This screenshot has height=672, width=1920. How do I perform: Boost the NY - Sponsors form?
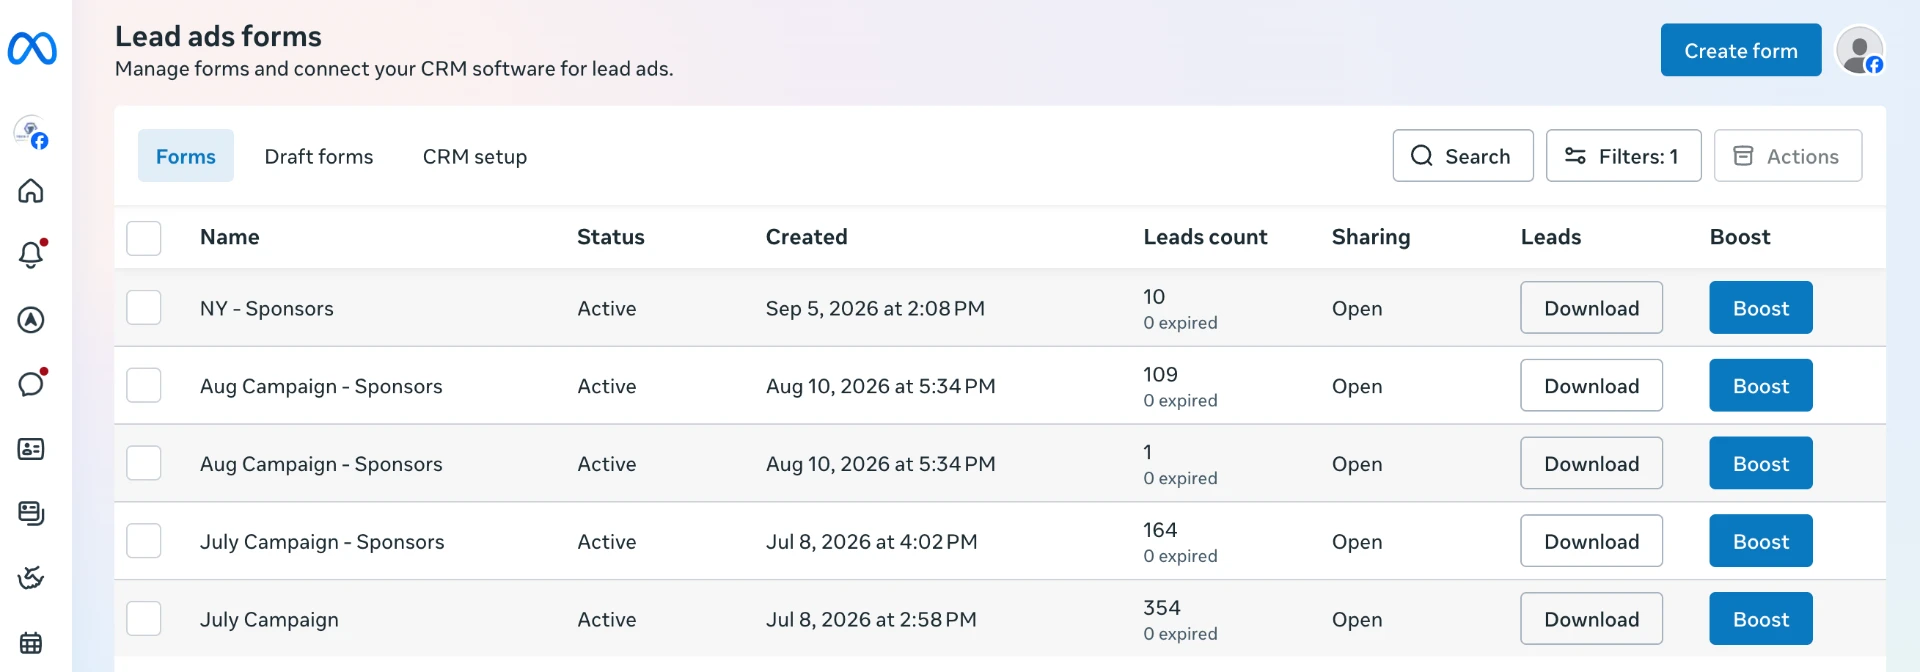tap(1761, 308)
